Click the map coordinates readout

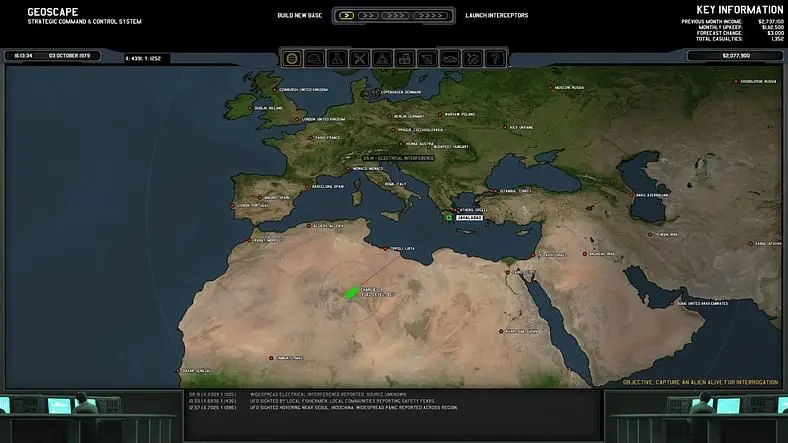coord(143,59)
